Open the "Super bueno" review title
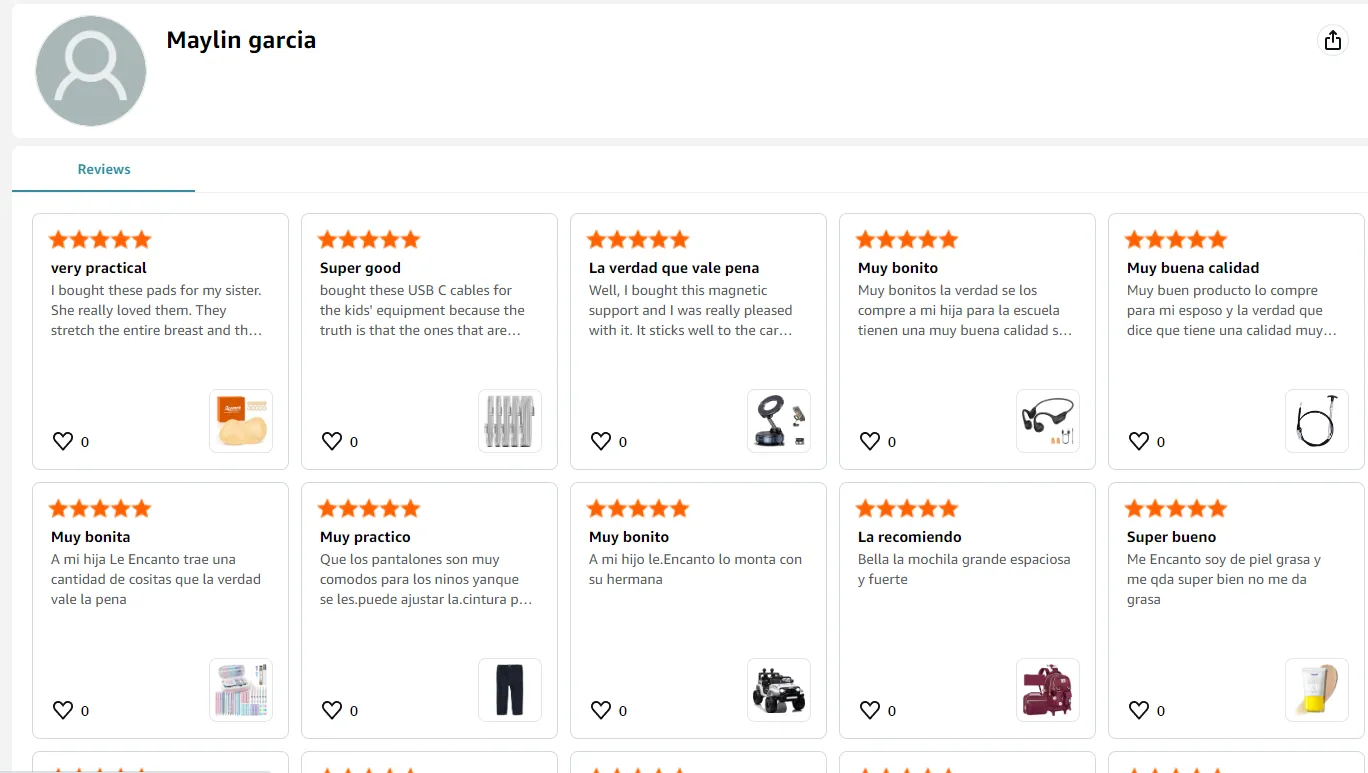The width and height of the screenshot is (1368, 773). click(x=1171, y=537)
